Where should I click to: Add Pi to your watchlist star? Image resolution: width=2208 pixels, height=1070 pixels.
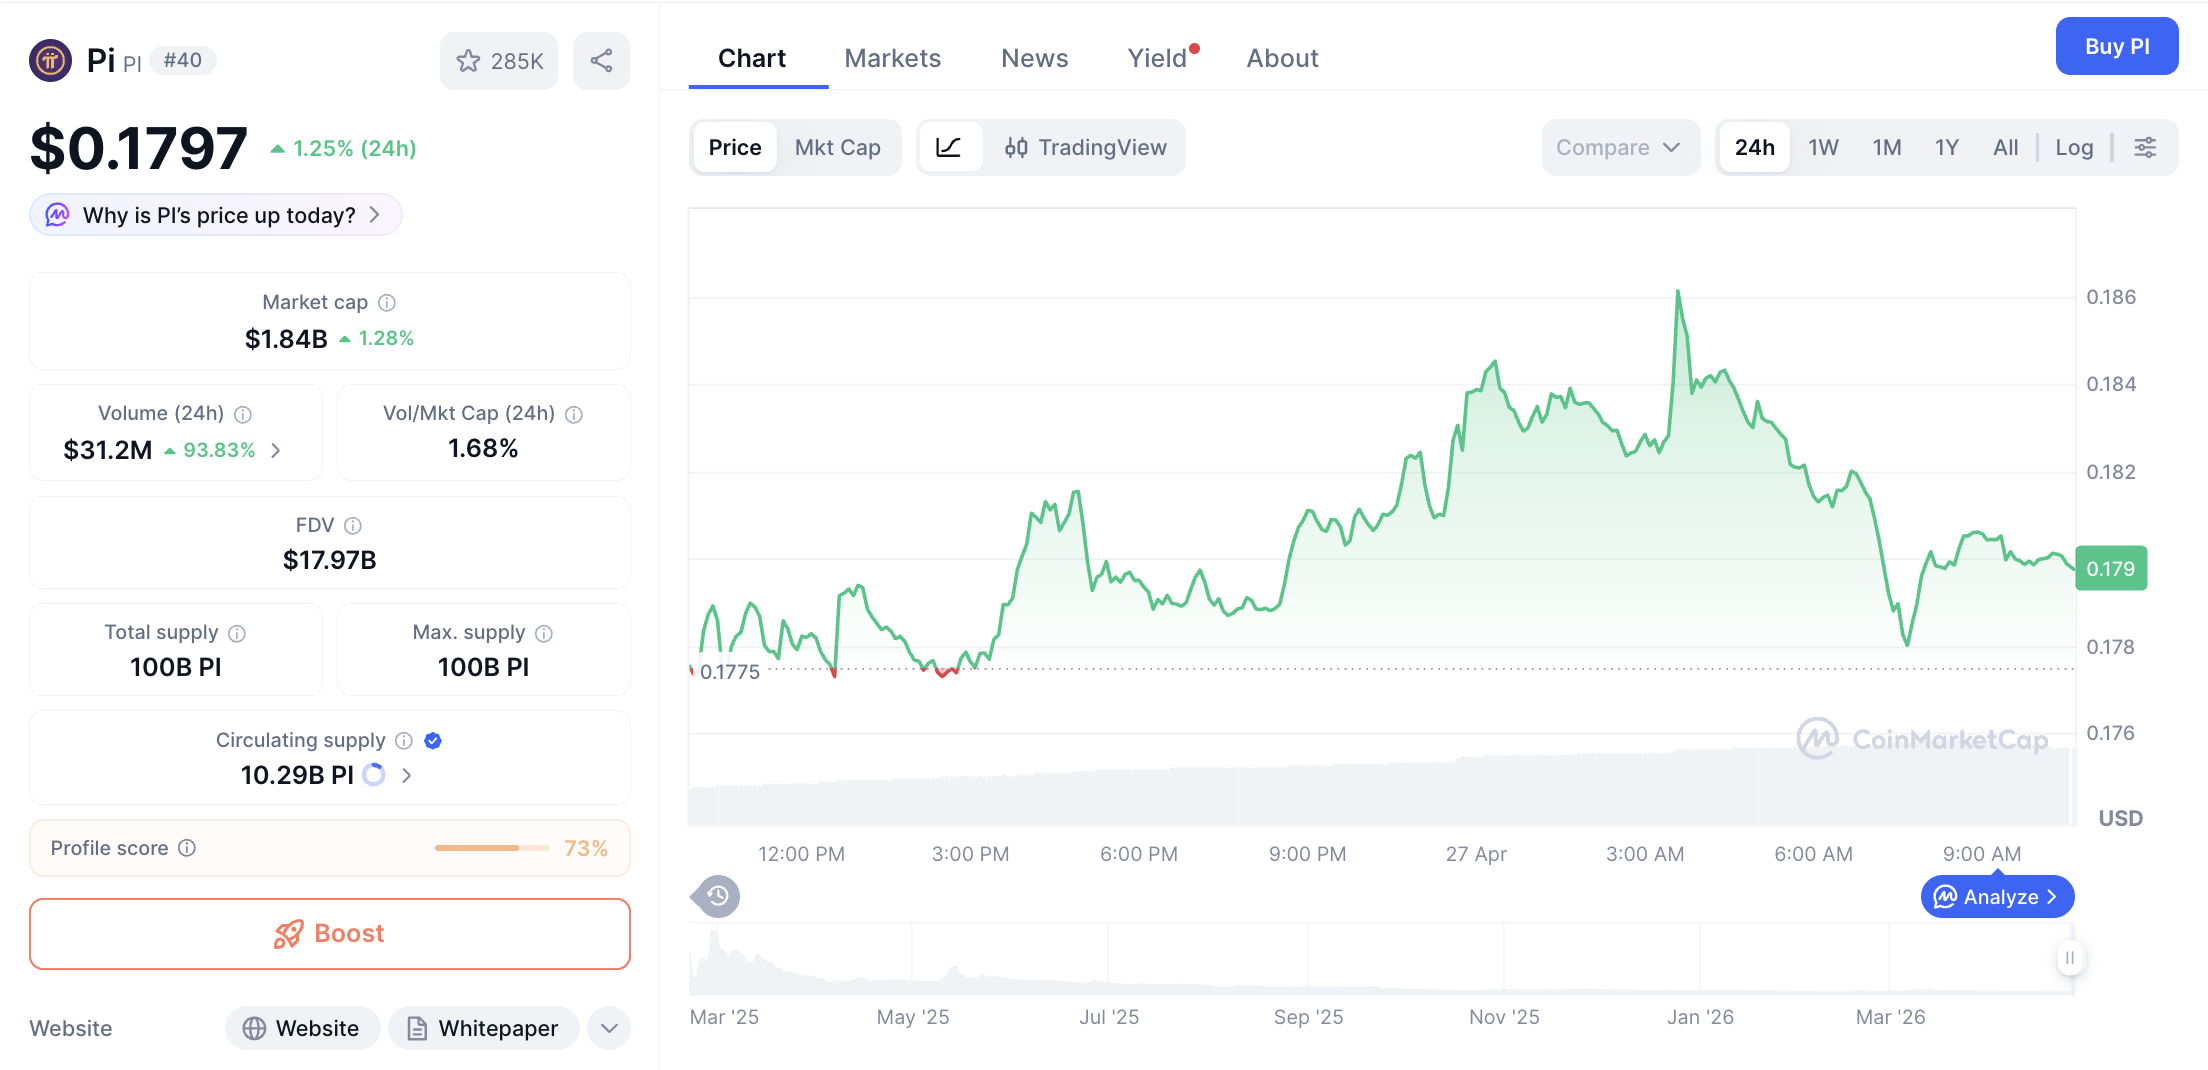468,60
